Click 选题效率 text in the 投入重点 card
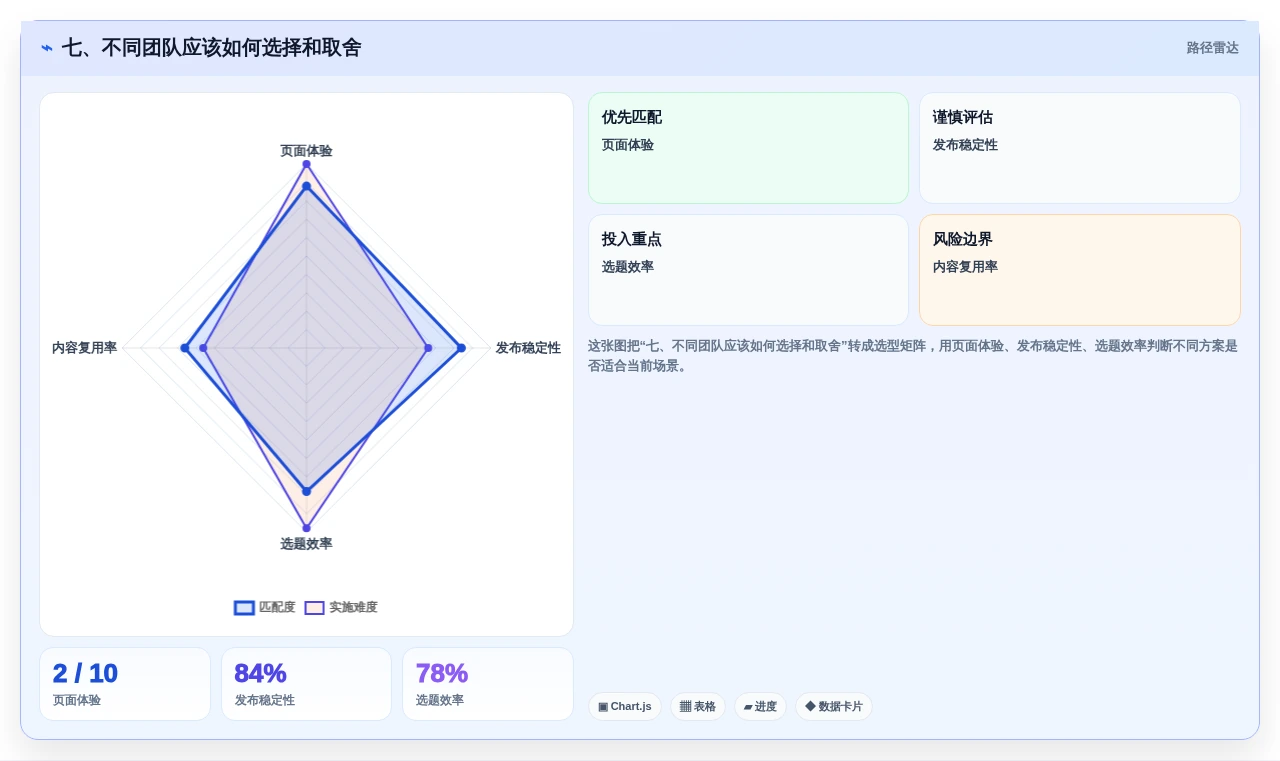 [628, 267]
